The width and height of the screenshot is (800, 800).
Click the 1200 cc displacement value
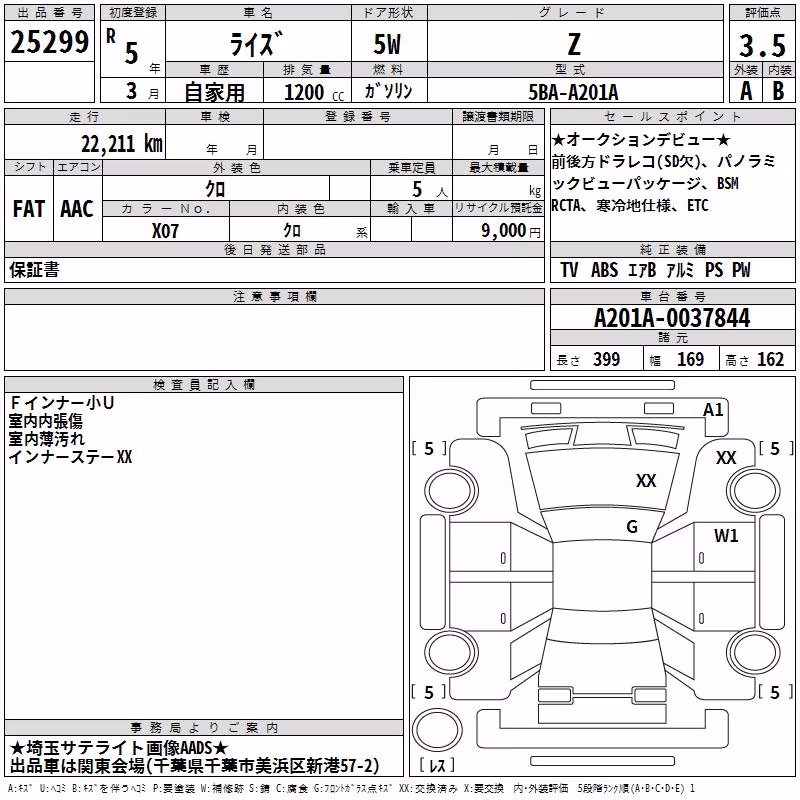pyautogui.click(x=314, y=92)
